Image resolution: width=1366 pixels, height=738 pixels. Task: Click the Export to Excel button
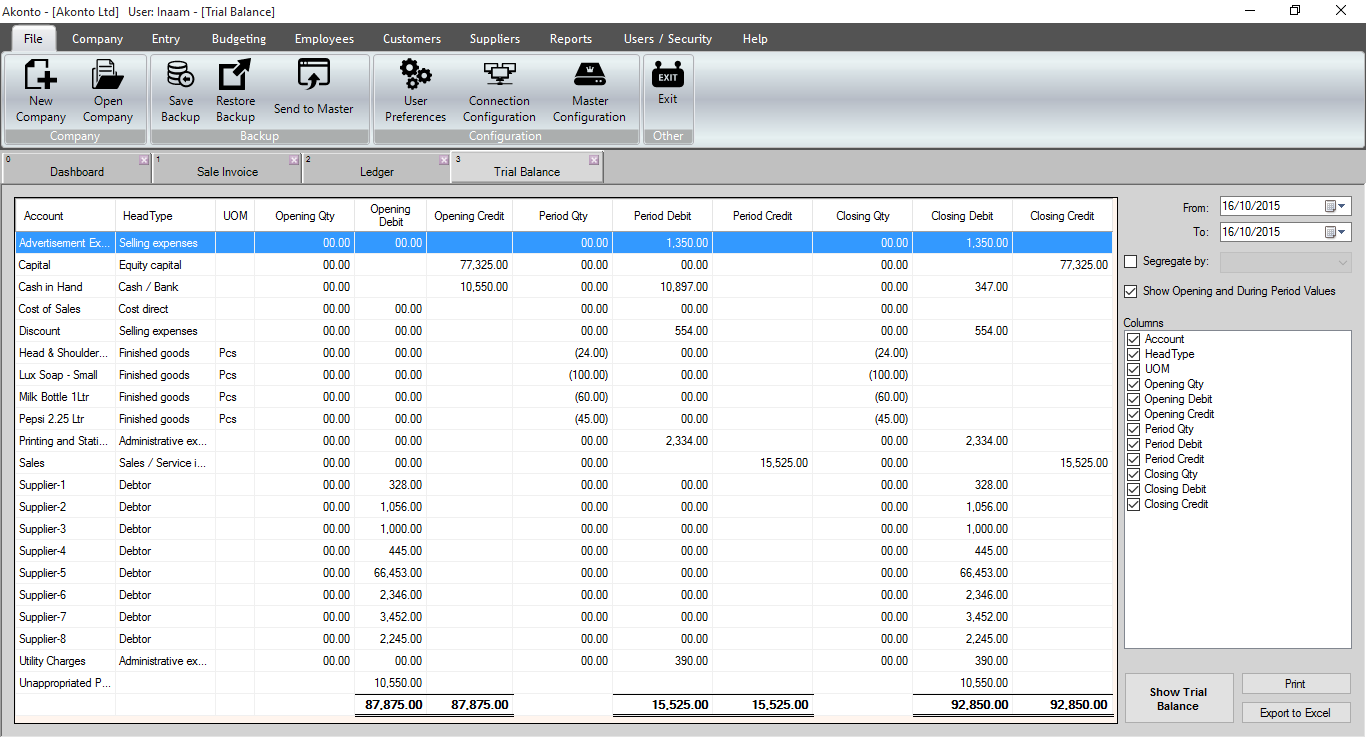pyautogui.click(x=1296, y=713)
